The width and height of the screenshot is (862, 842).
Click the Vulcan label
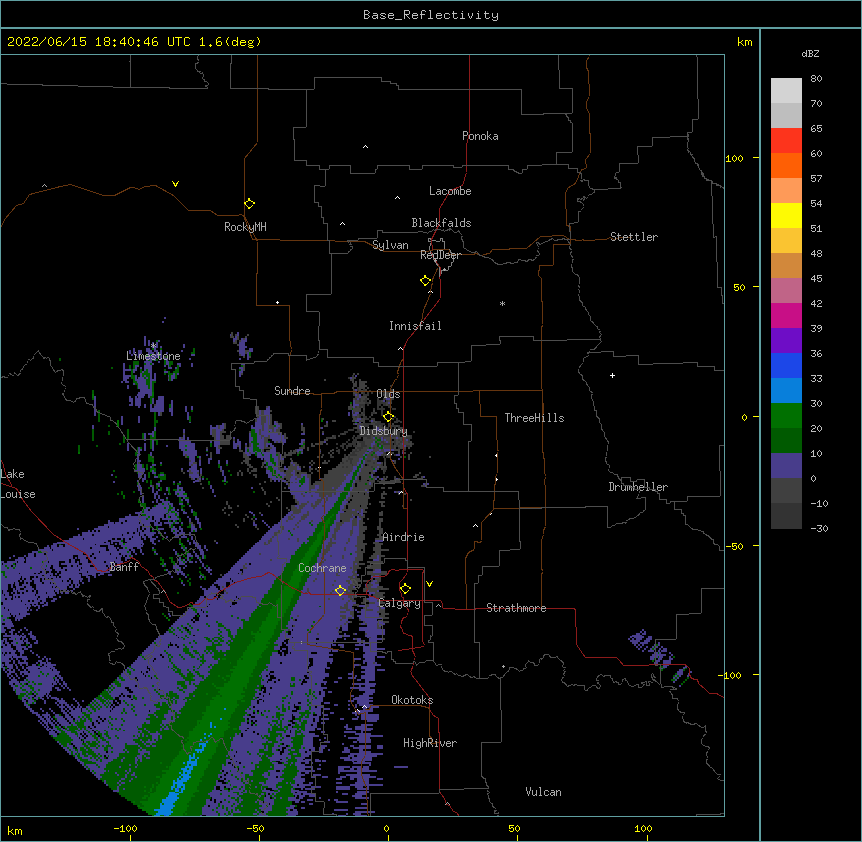tap(543, 792)
